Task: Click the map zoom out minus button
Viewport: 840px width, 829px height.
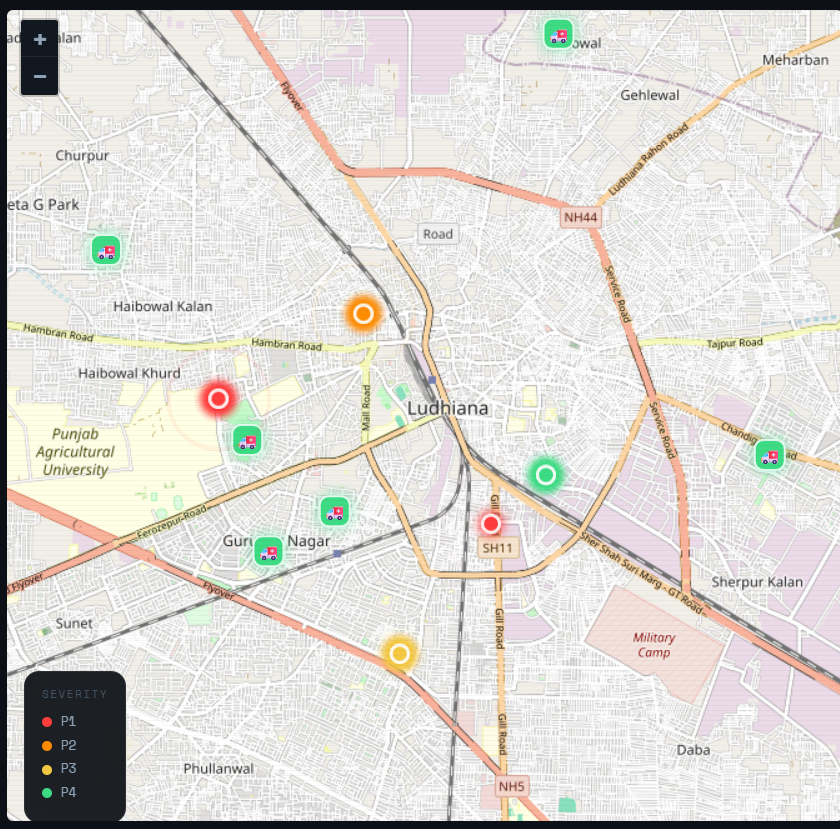Action: pos(40,76)
